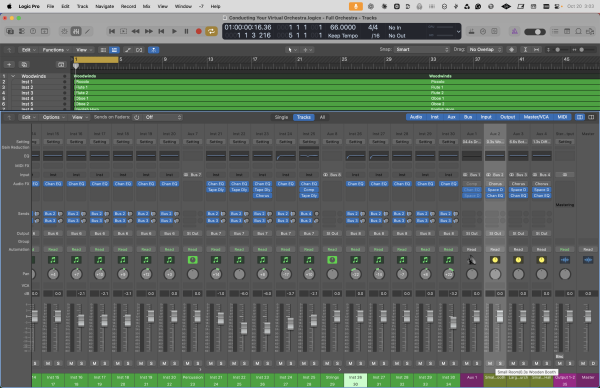The height and width of the screenshot is (388, 600).
Task: Open the Tracks area Functions menu
Action: coord(55,50)
